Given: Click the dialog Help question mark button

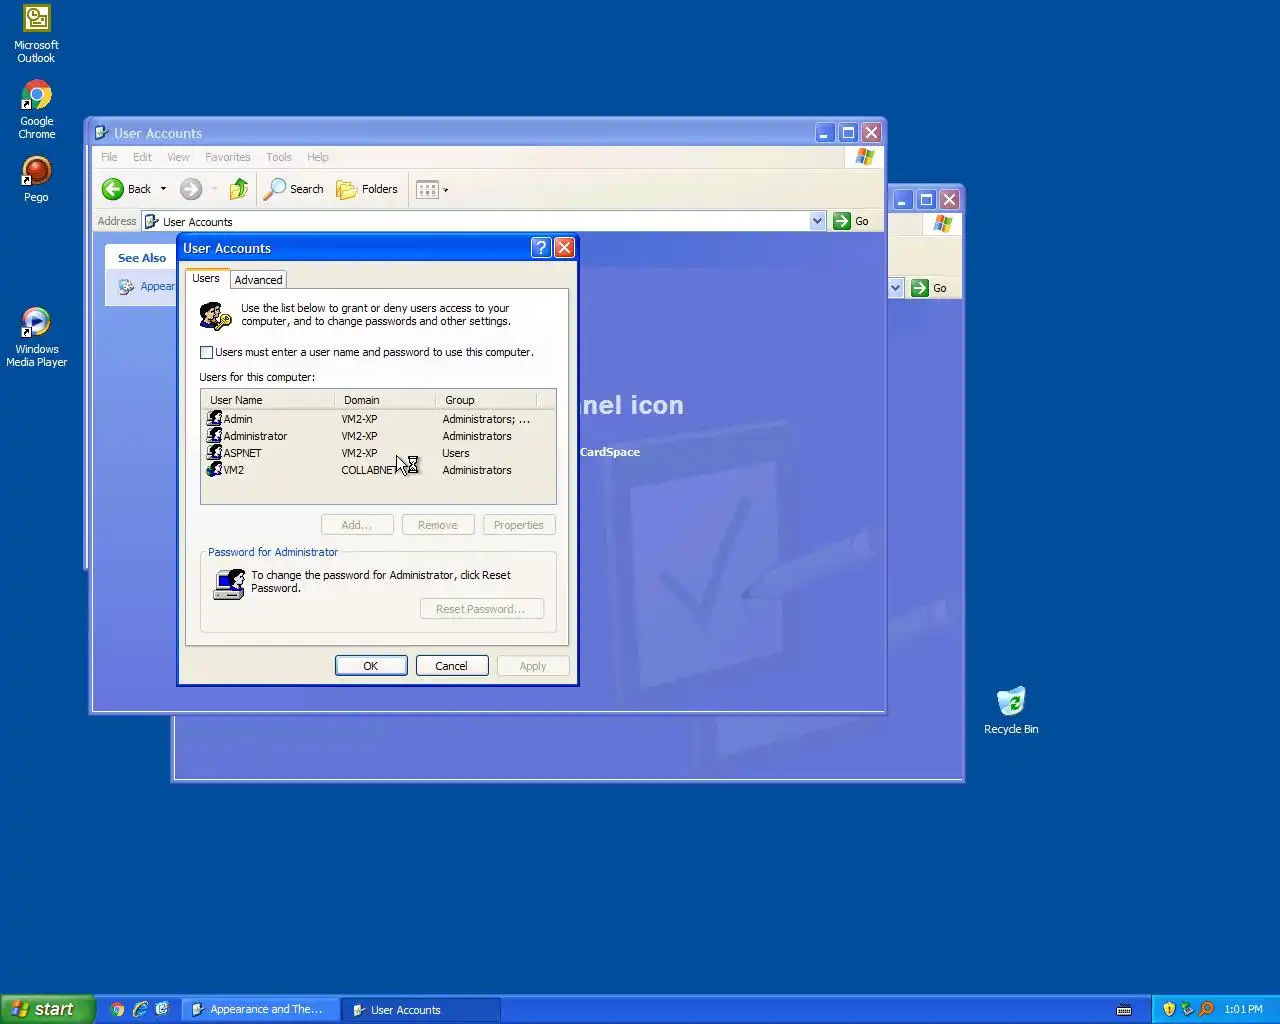Looking at the screenshot, I should (x=541, y=248).
